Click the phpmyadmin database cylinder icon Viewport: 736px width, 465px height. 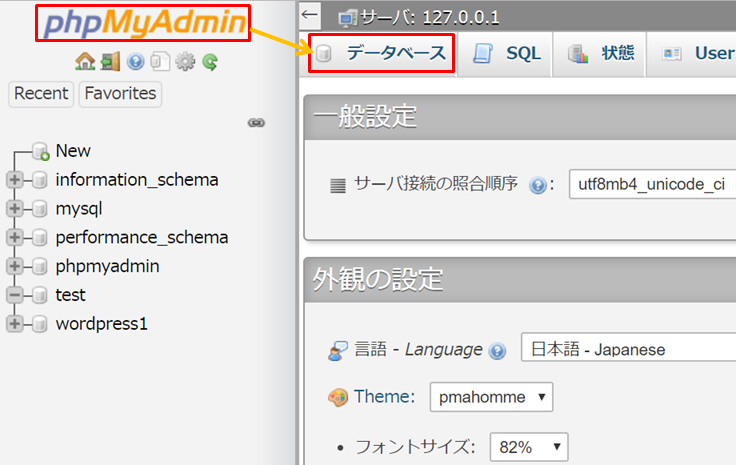tap(40, 267)
